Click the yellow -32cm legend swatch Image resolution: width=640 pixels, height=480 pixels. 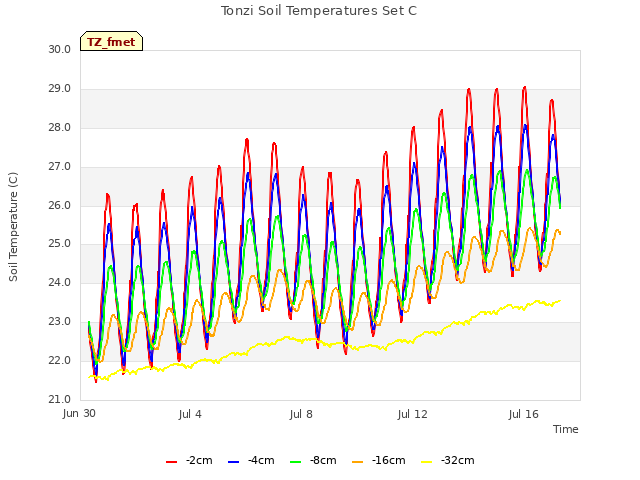(x=427, y=462)
